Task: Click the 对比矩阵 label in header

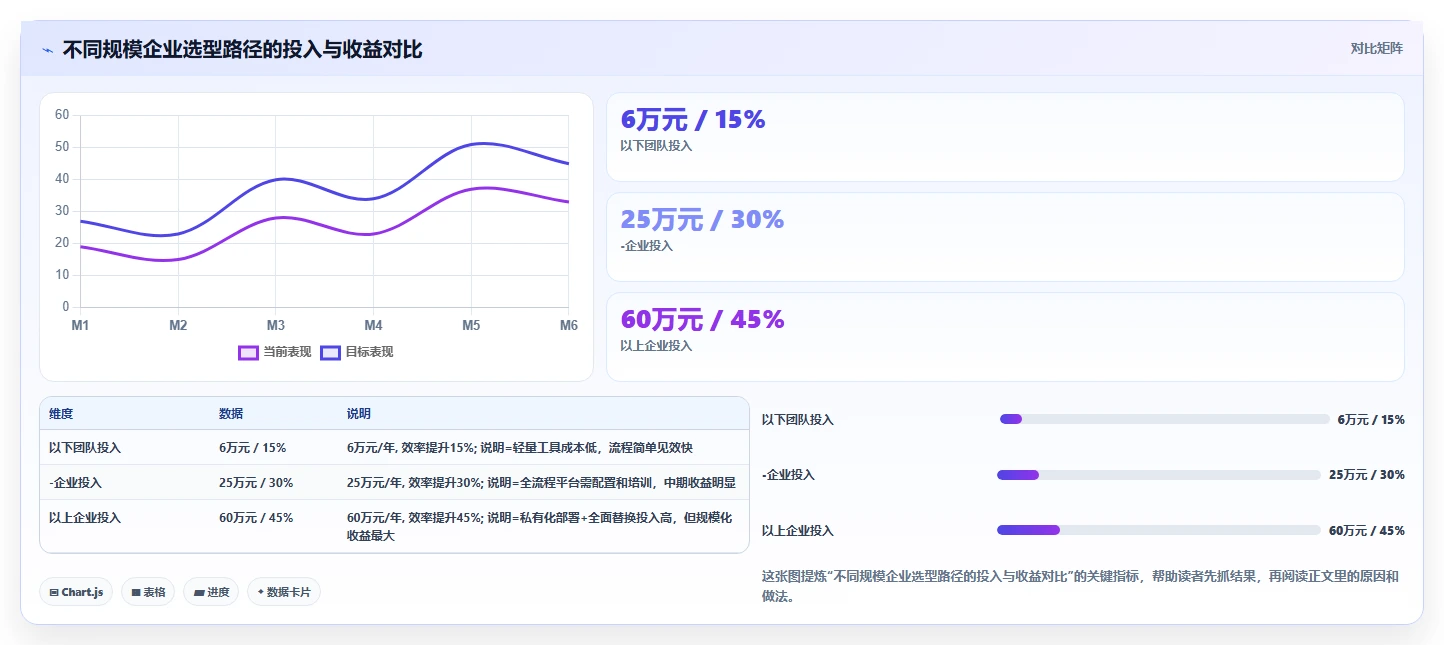Action: coord(1376,48)
